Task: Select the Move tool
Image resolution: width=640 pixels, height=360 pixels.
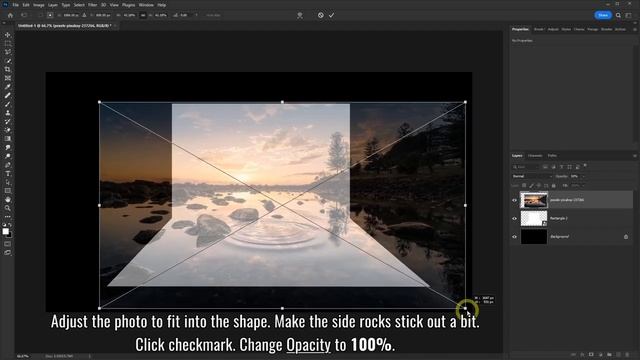Action: [x=7, y=35]
